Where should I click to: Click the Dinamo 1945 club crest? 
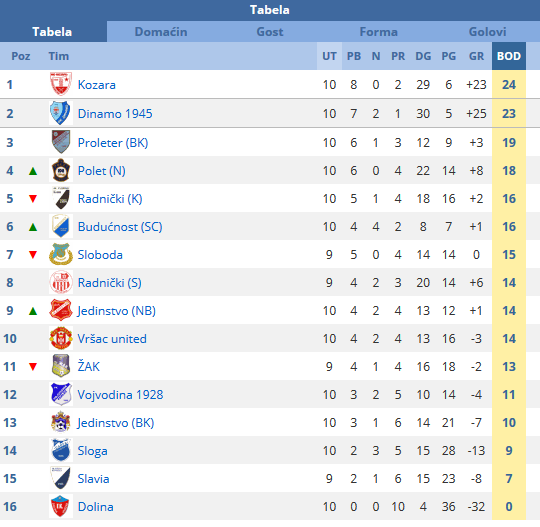coord(61,113)
